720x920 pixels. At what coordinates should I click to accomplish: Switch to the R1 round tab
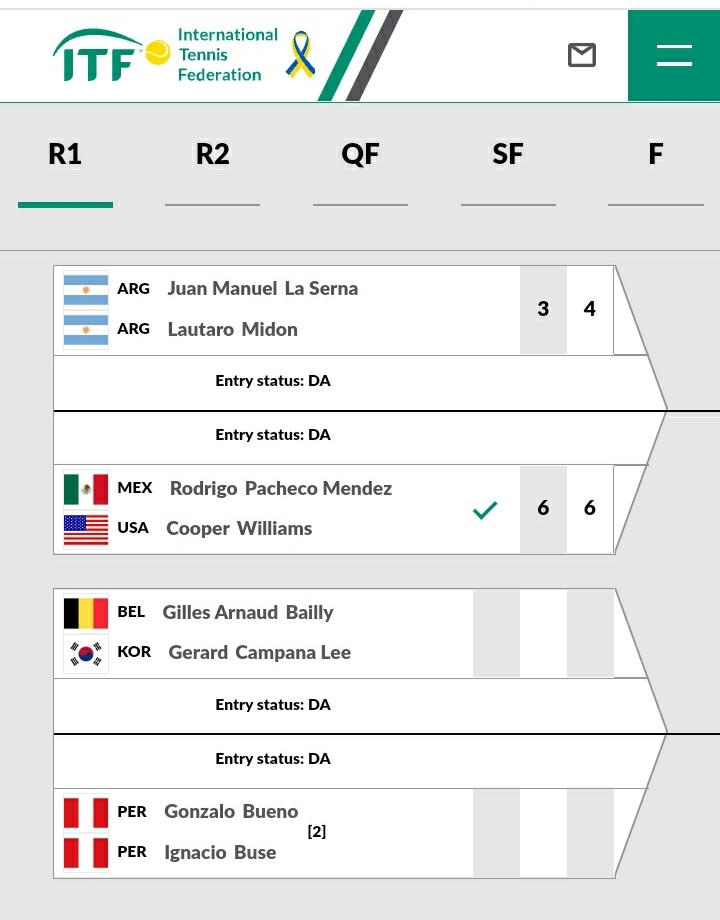65,155
